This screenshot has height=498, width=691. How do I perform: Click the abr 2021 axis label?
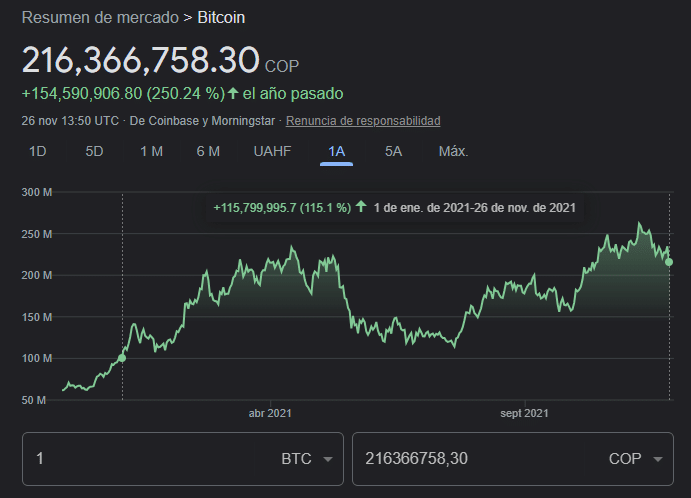point(270,413)
